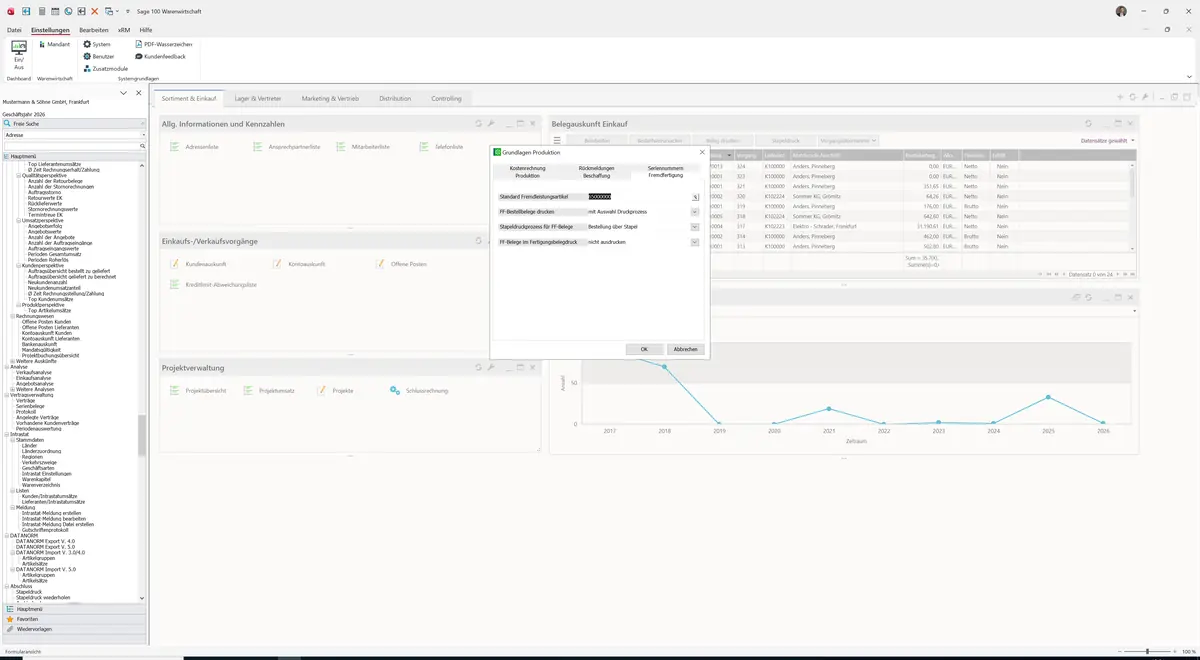This screenshot has width=1200, height=660.
Task: Open Zusatzmodule in ribbon
Action: (105, 68)
